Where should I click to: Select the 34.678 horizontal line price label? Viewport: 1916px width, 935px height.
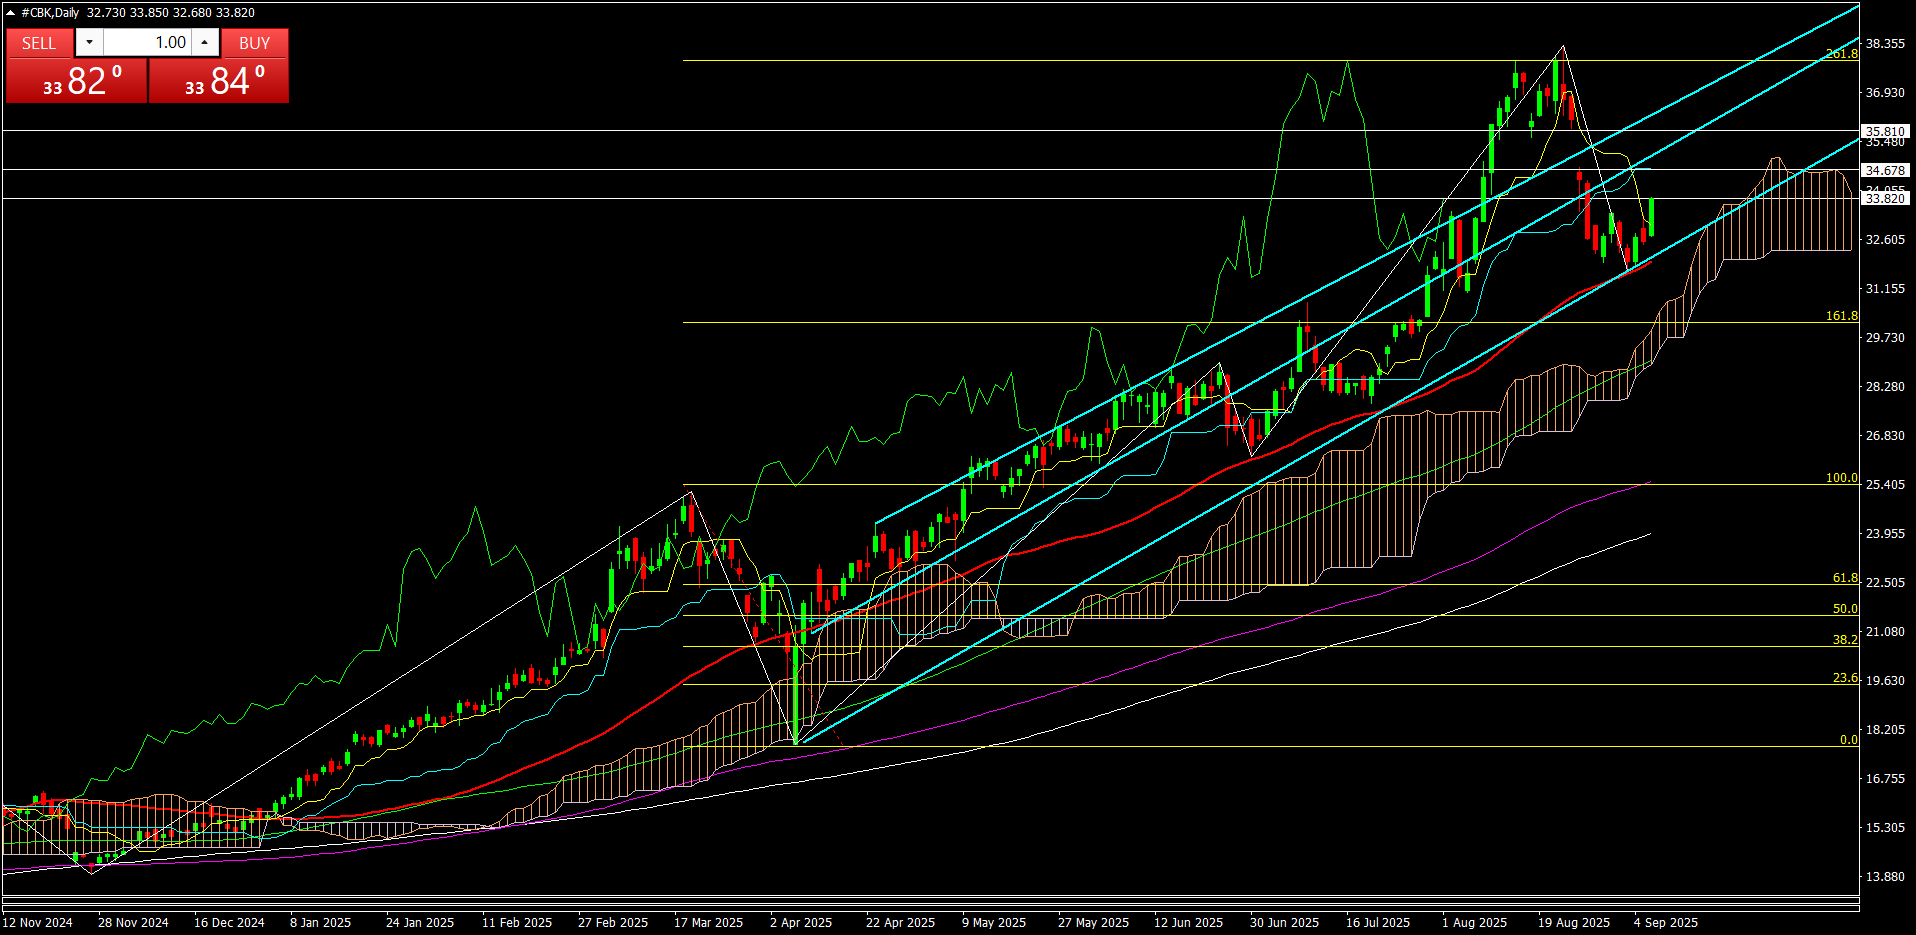(1885, 170)
